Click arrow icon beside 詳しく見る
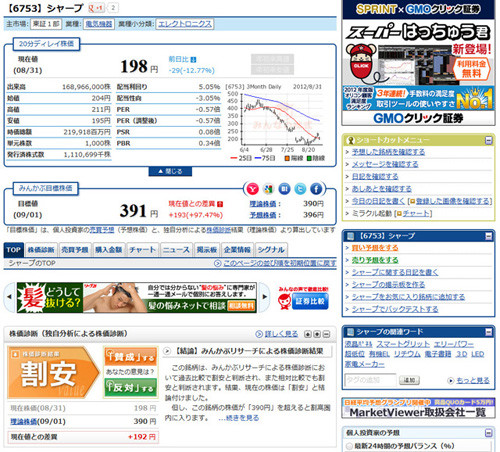 pyautogui.click(x=259, y=334)
